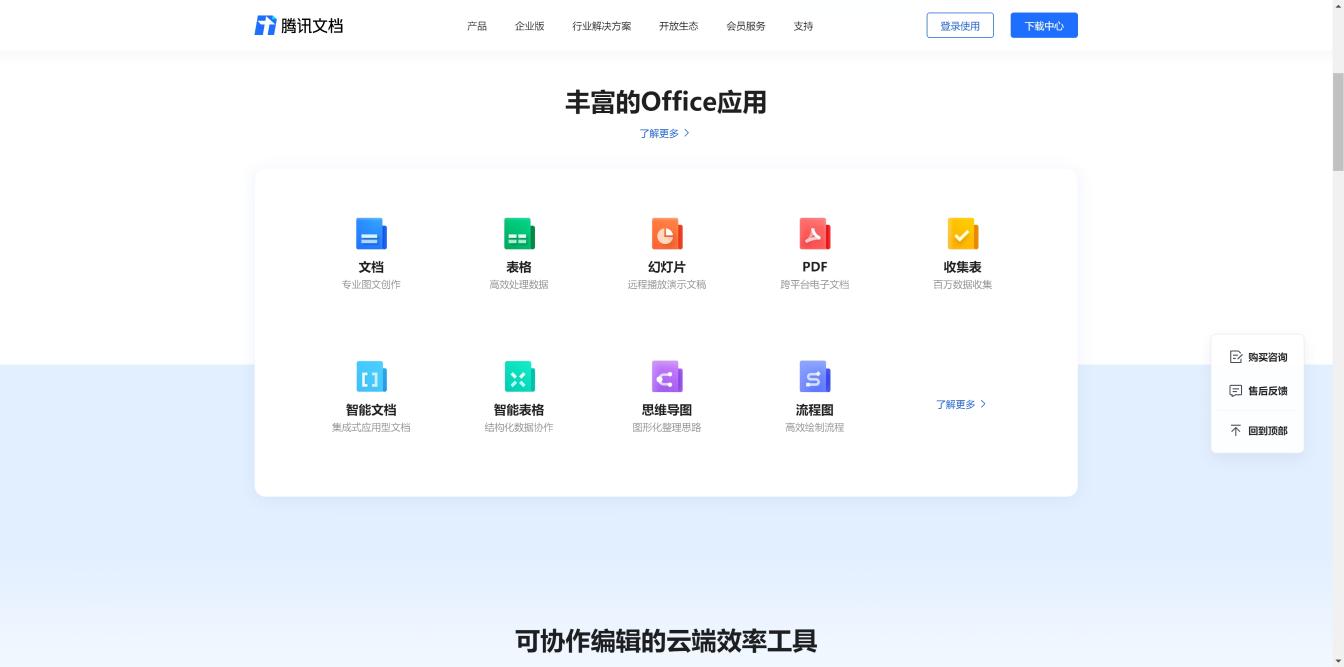Click the 智能文档 label text
The height and width of the screenshot is (667, 1344).
coord(371,410)
